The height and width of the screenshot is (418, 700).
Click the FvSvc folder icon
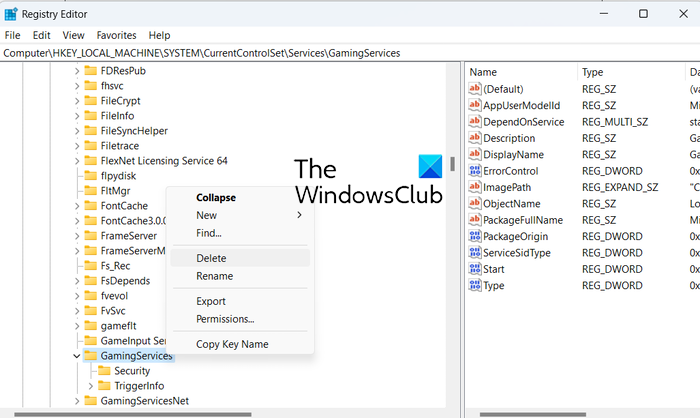(x=91, y=310)
